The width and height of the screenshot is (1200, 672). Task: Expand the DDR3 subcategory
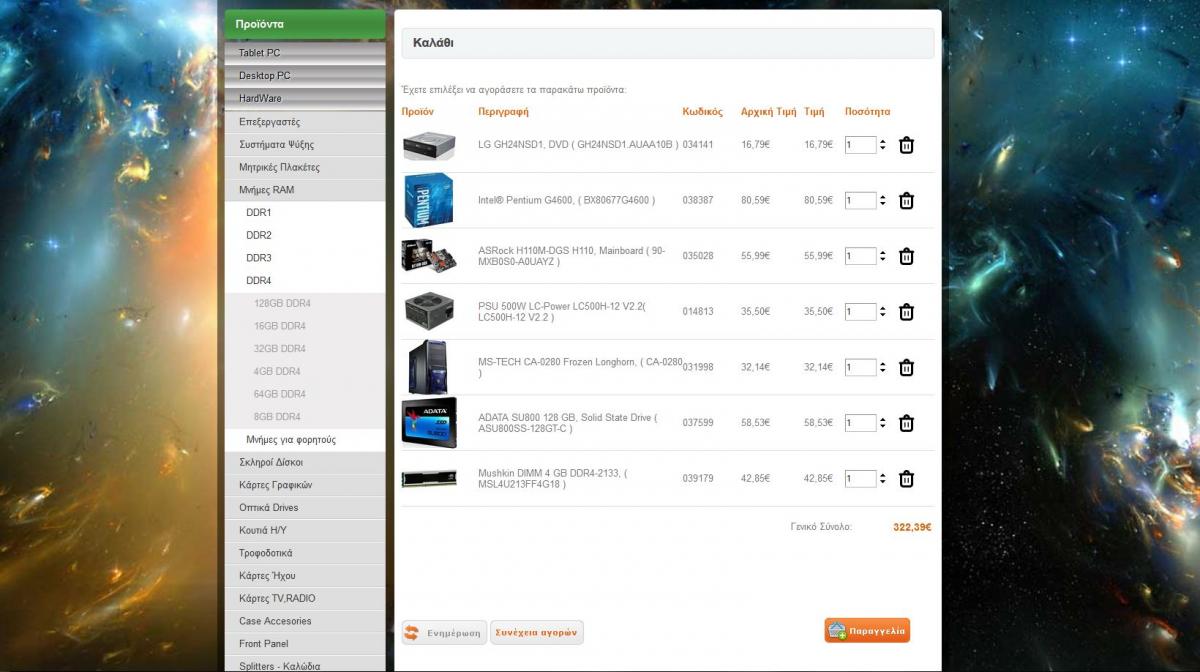pyautogui.click(x=305, y=258)
